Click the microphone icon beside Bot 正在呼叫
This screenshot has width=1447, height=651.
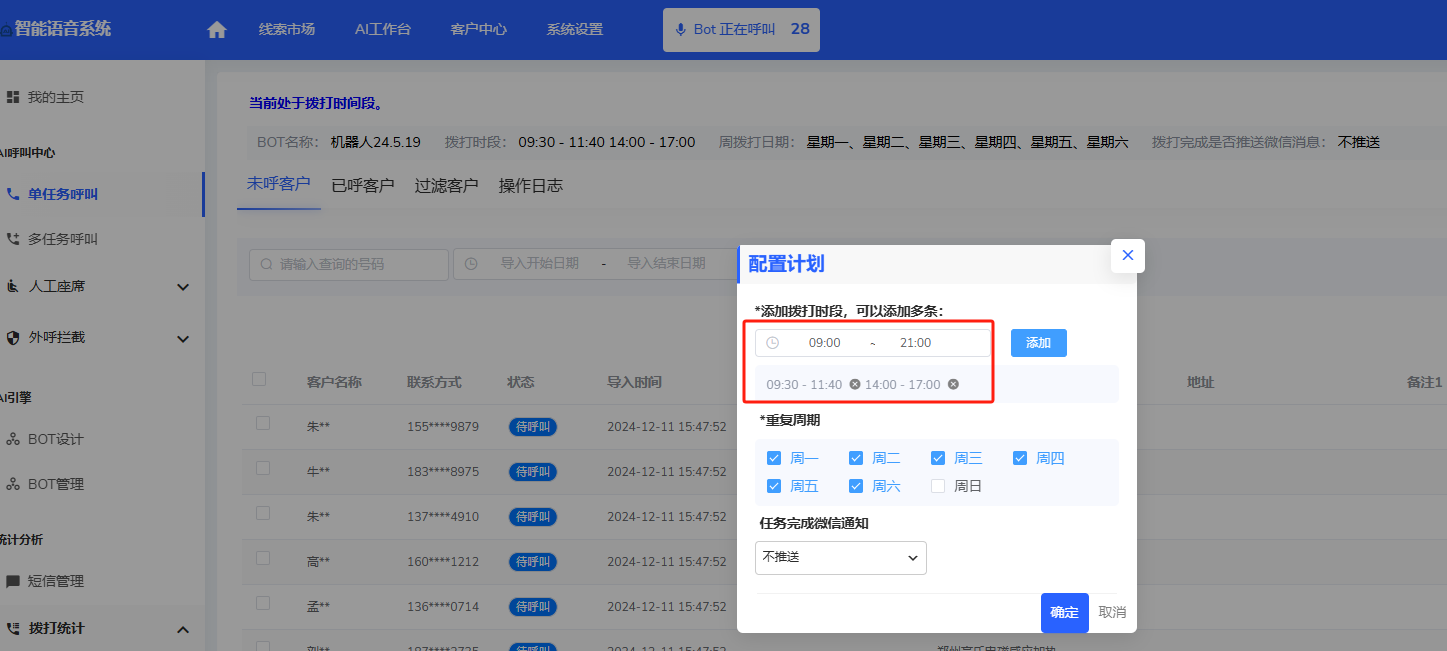pyautogui.click(x=681, y=30)
